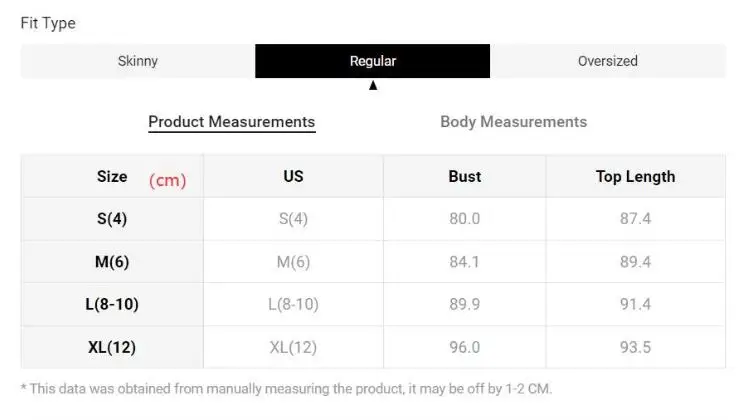The image size is (754, 420).
Task: Select the Skinny fit type
Action: coord(138,61)
